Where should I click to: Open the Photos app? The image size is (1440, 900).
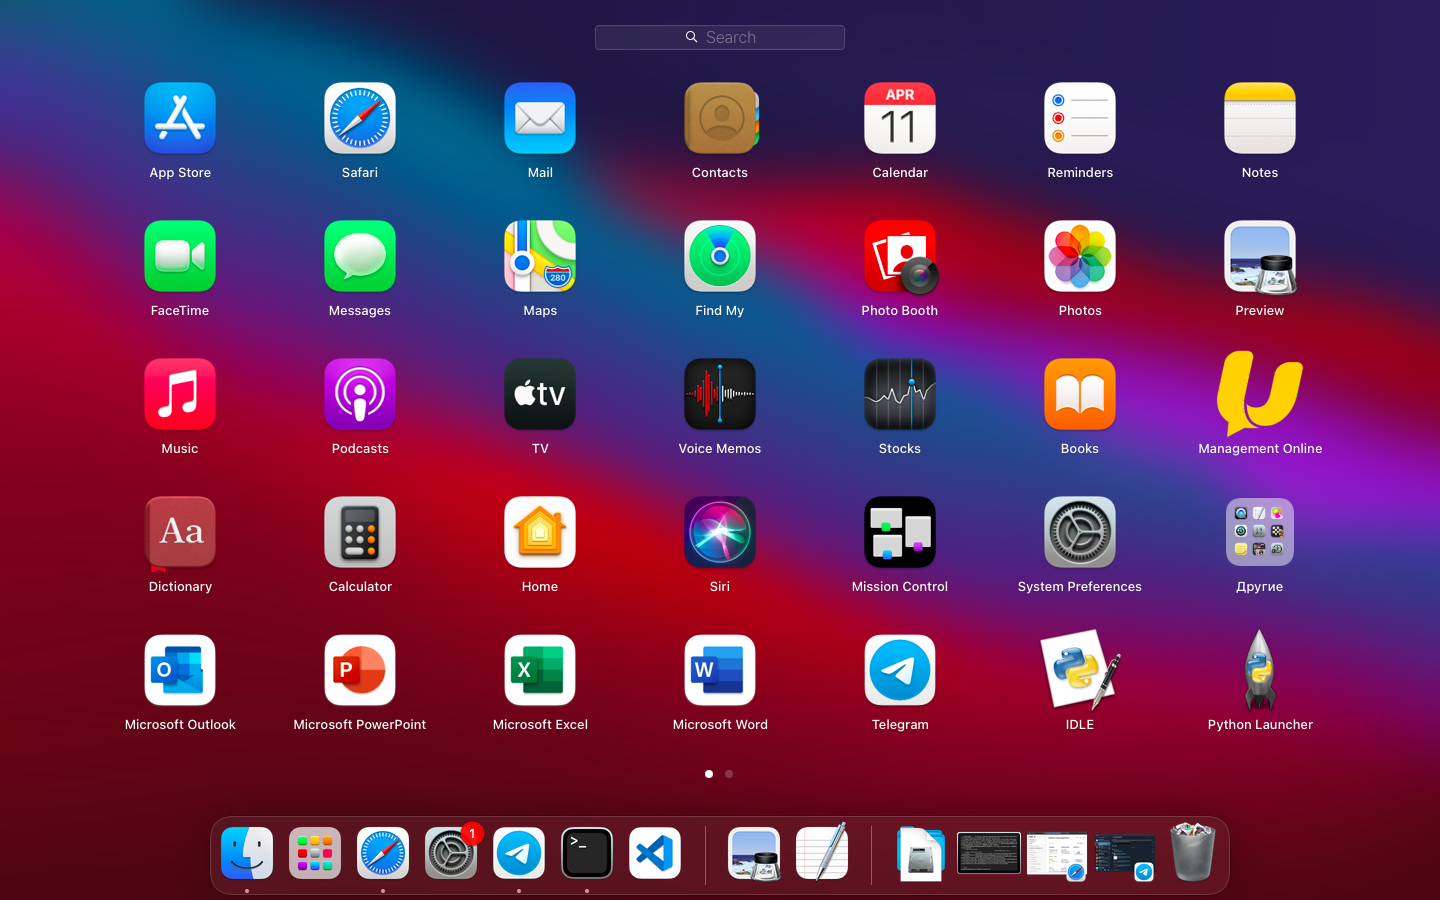tap(1080, 257)
